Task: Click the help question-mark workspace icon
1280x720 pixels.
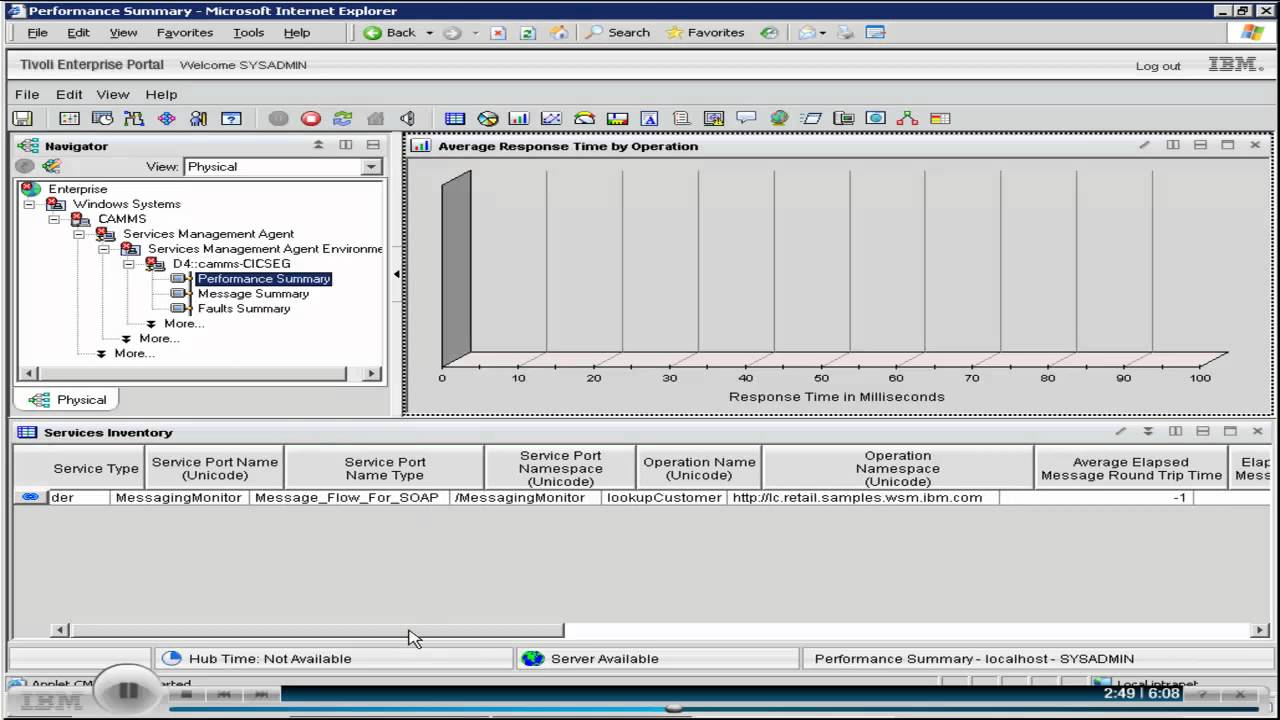Action: tap(231, 118)
